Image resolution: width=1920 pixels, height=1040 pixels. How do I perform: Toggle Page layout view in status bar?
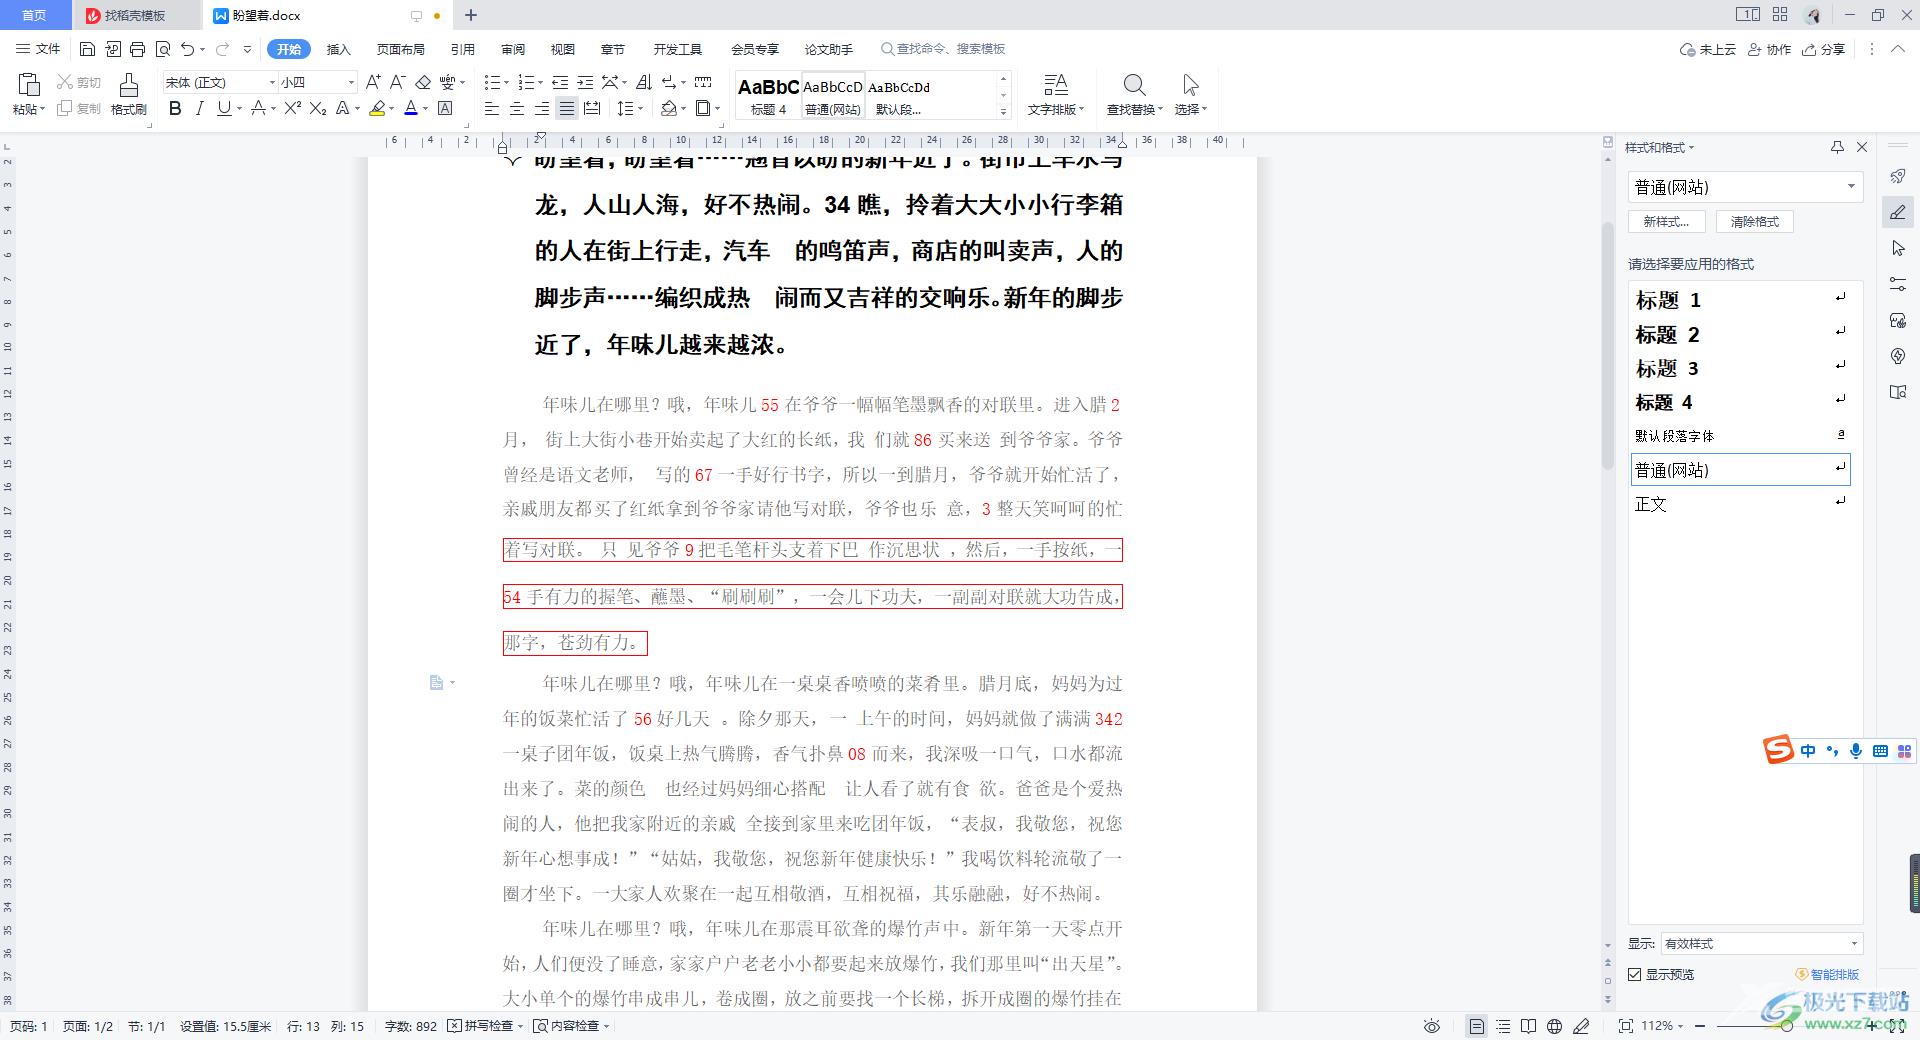[1476, 1026]
